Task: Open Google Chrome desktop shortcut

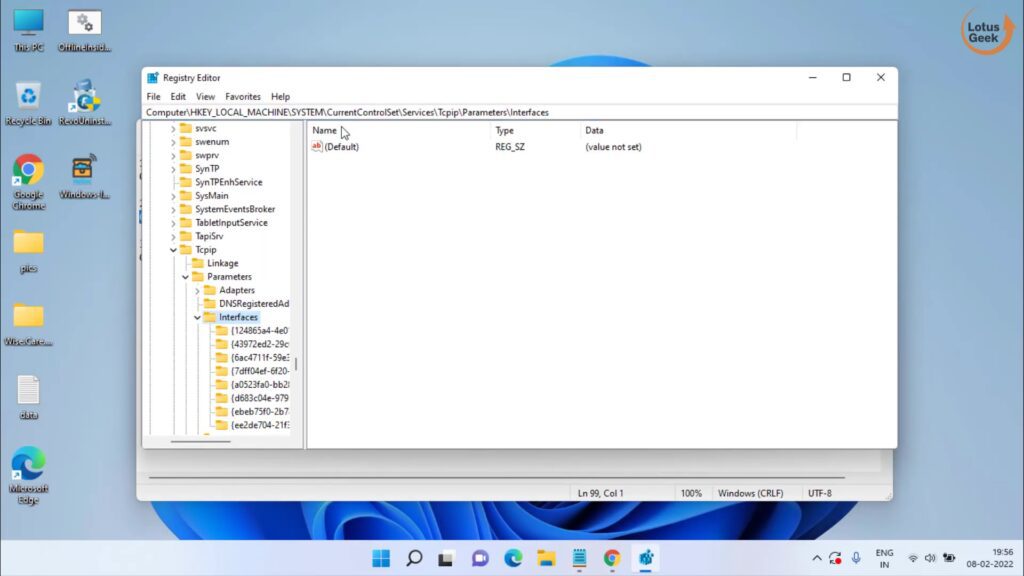Action: click(x=28, y=171)
